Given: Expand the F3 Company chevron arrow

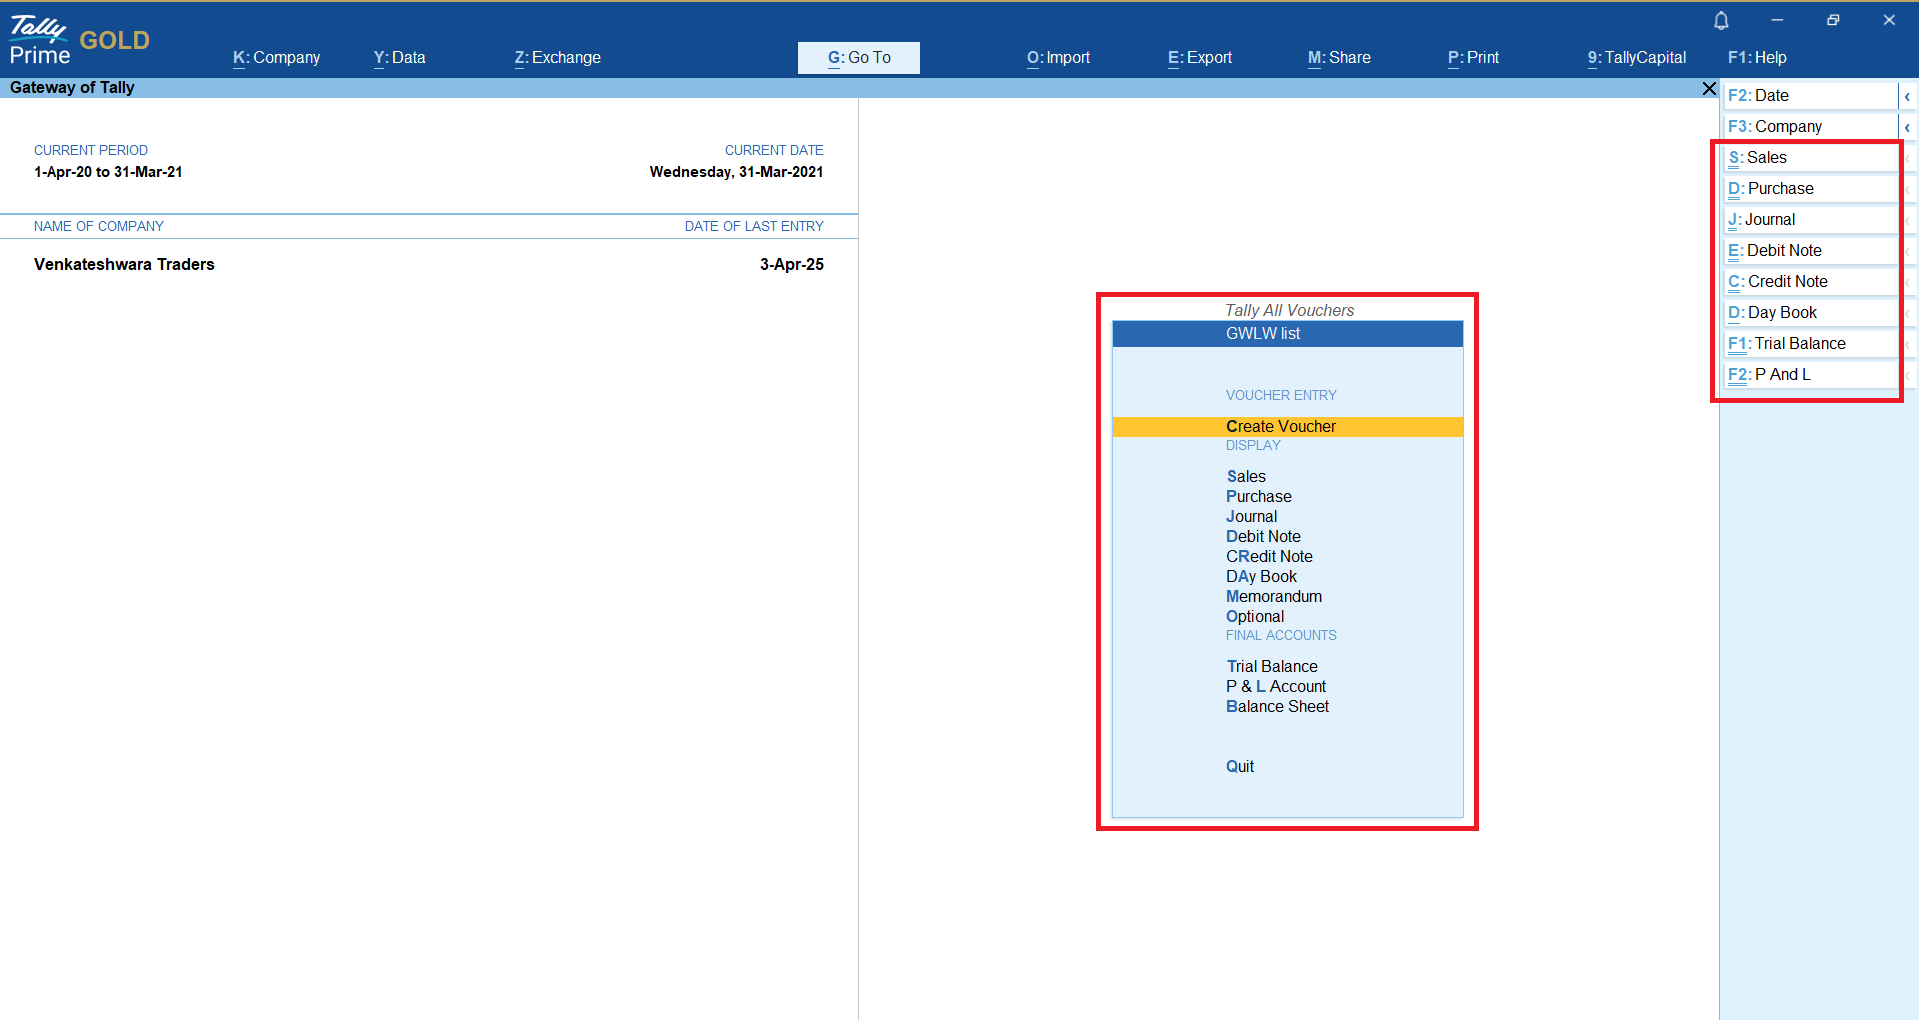Looking at the screenshot, I should click(1907, 128).
